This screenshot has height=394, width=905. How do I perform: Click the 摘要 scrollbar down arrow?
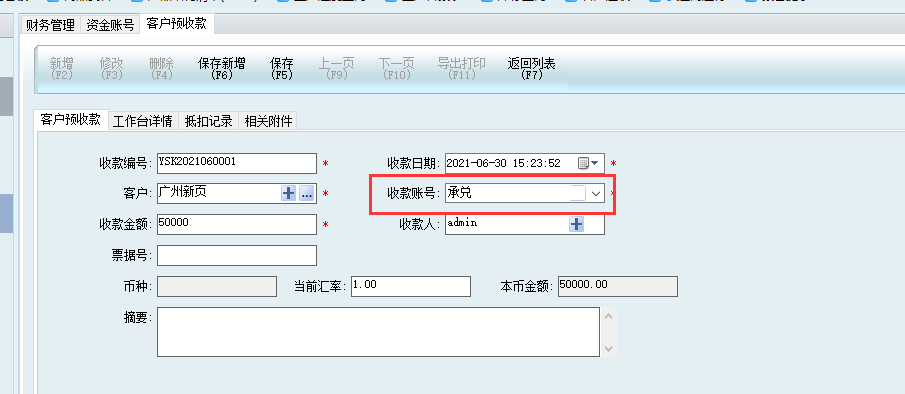608,349
